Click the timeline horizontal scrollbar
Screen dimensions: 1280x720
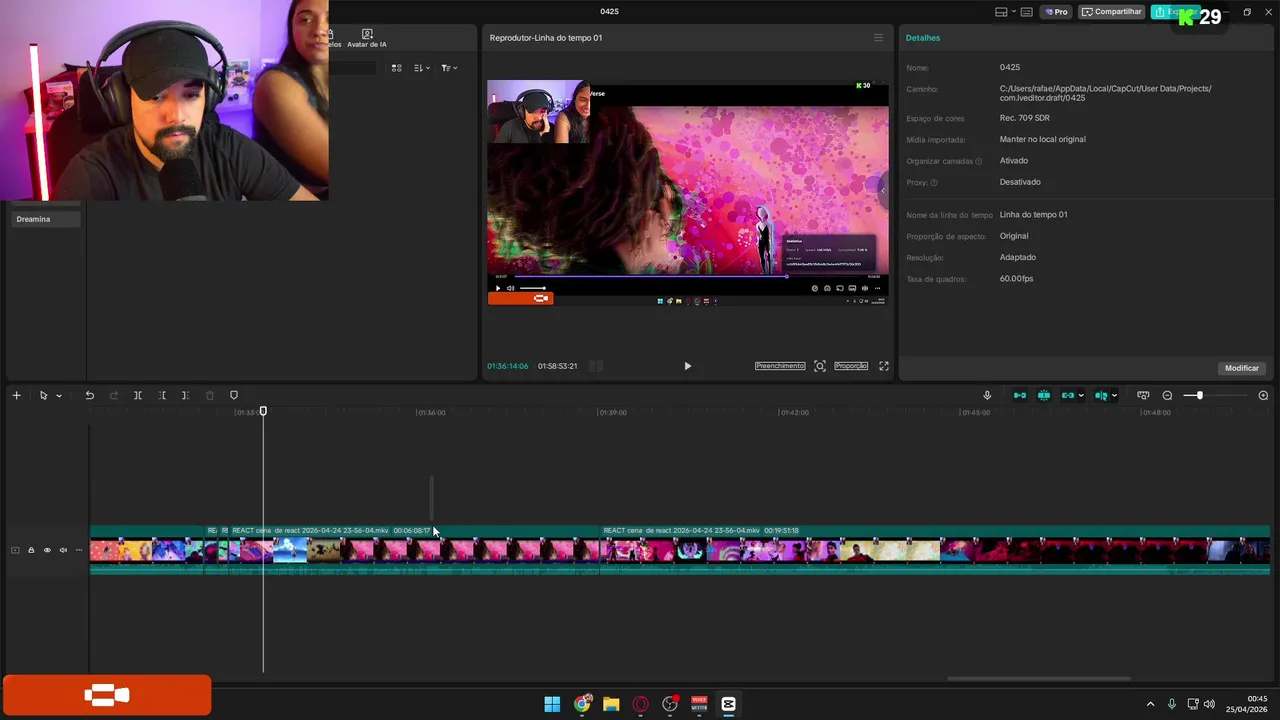click(x=1039, y=679)
